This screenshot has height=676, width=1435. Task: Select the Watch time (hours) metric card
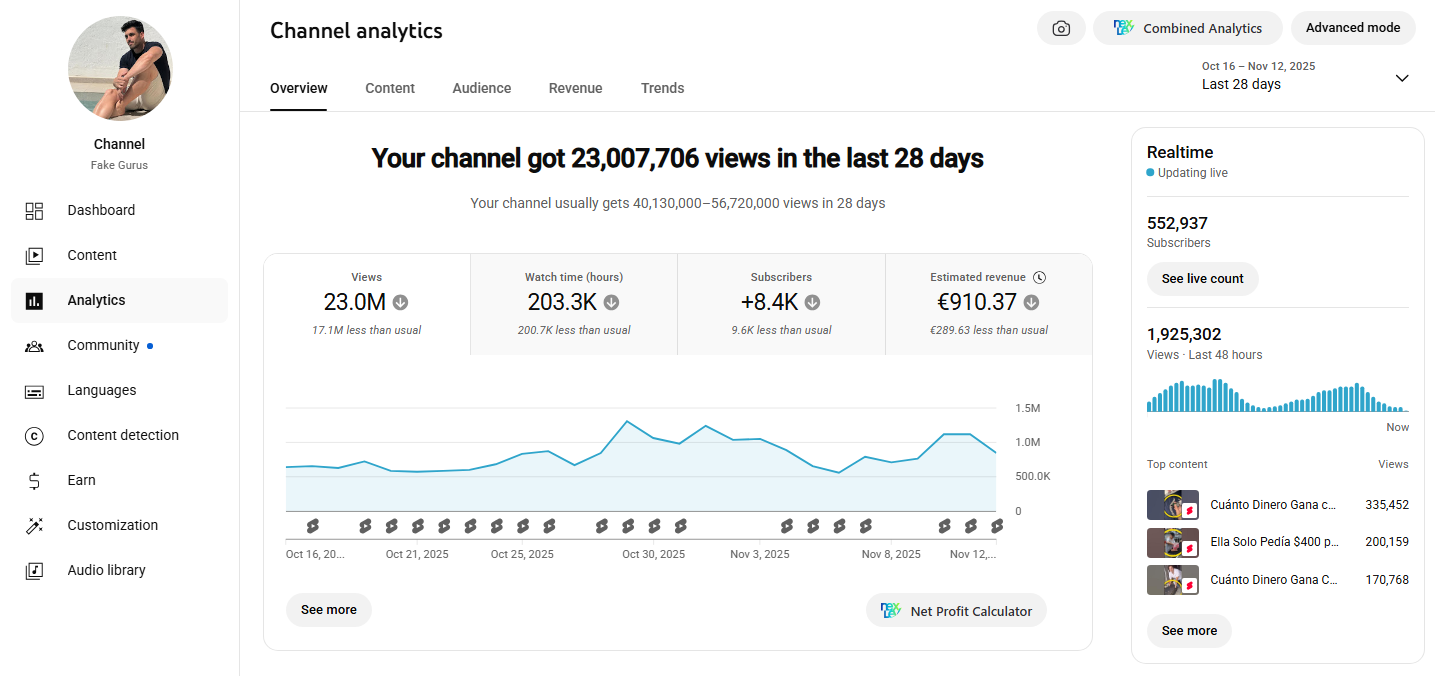tap(574, 304)
